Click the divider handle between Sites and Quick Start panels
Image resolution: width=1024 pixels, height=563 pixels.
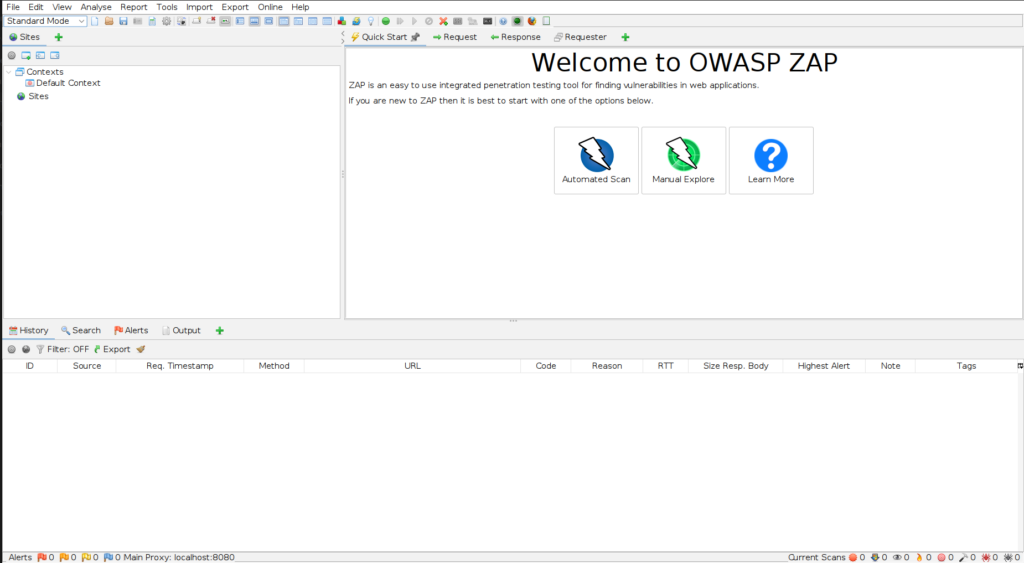pyautogui.click(x=342, y=174)
